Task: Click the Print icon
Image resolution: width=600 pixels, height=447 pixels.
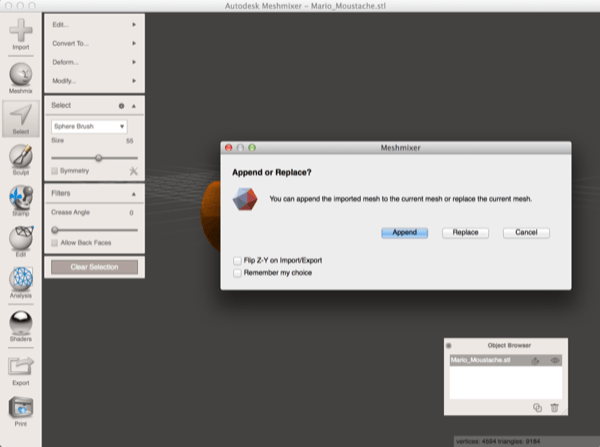Action: pos(20,411)
